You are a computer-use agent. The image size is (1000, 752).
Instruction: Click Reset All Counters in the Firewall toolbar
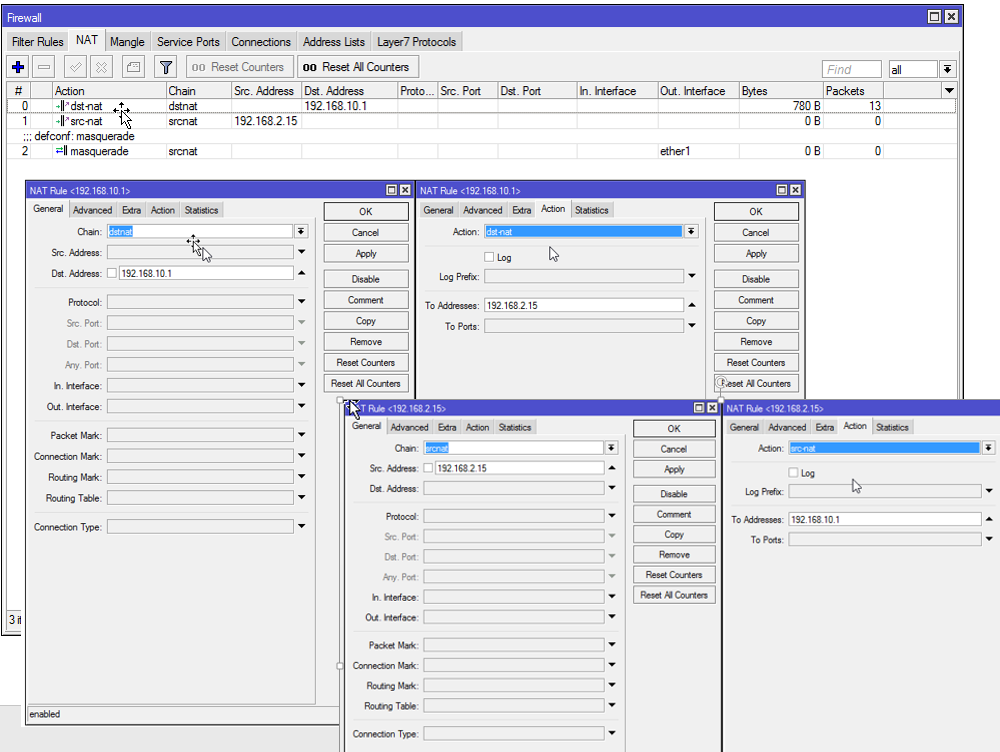pyautogui.click(x=357, y=67)
